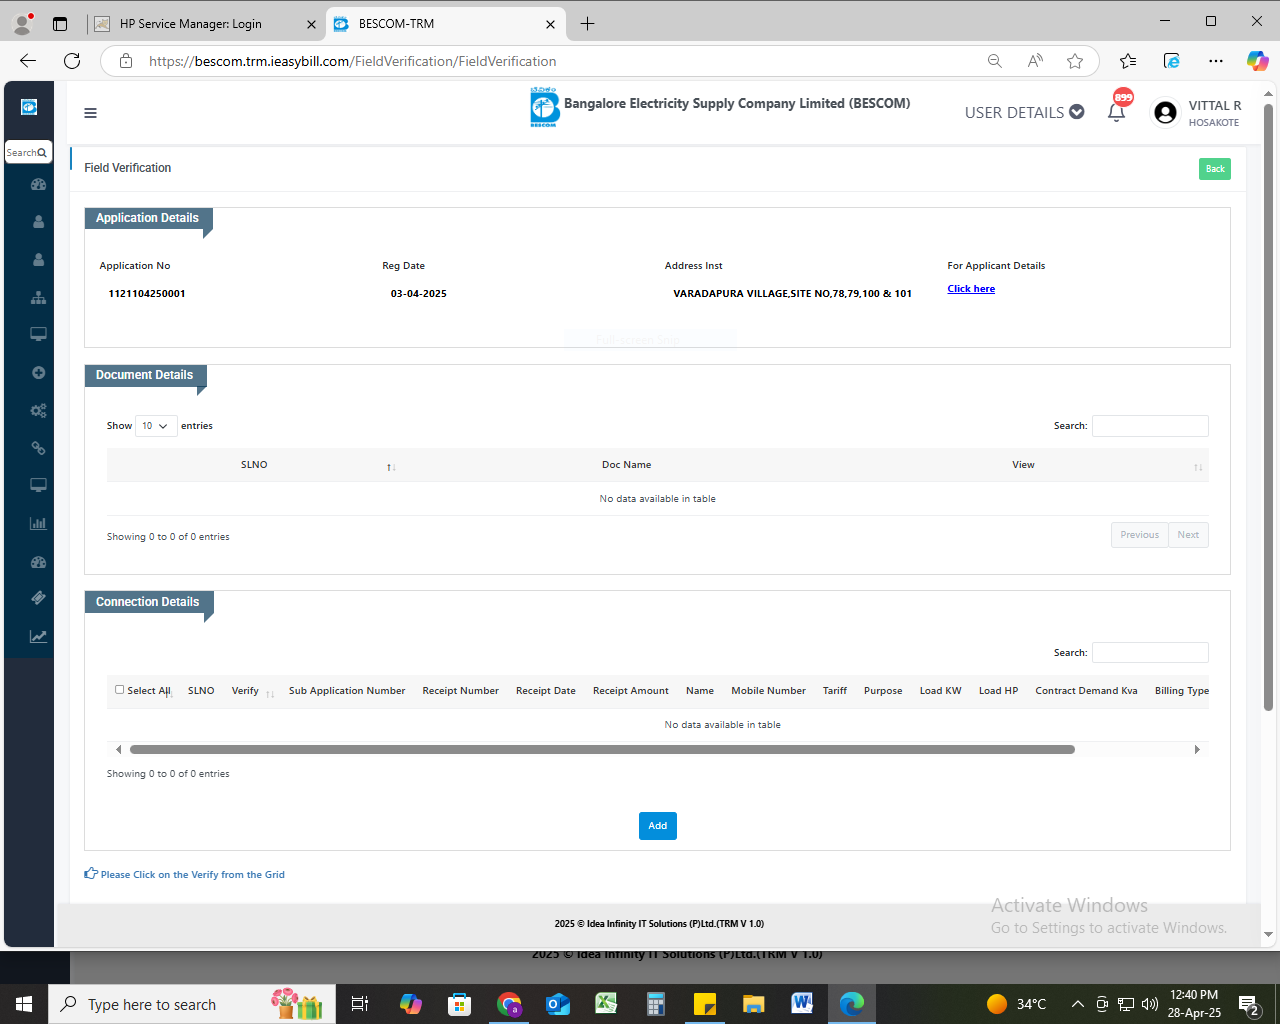Image resolution: width=1280 pixels, height=1024 pixels.
Task: Open the notifications bell showing 899
Action: (1117, 112)
